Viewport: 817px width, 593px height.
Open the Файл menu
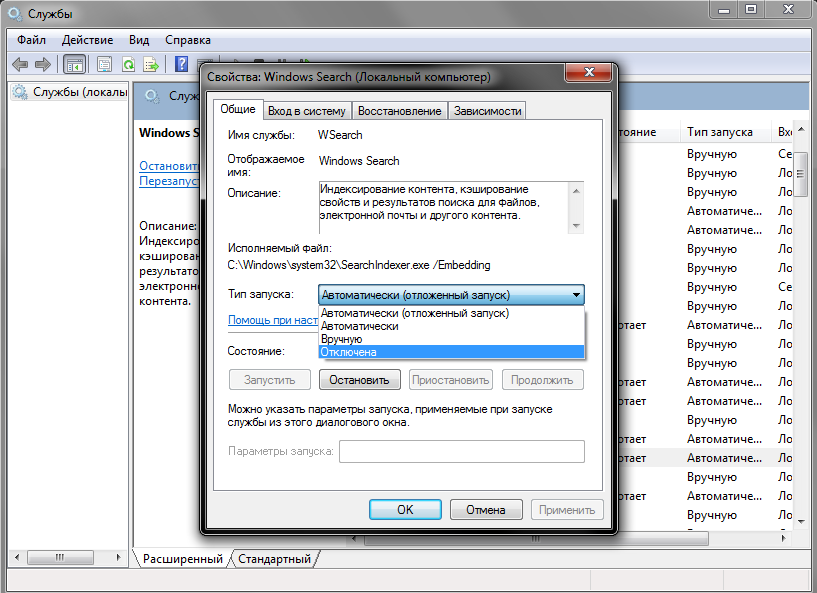[x=31, y=40]
